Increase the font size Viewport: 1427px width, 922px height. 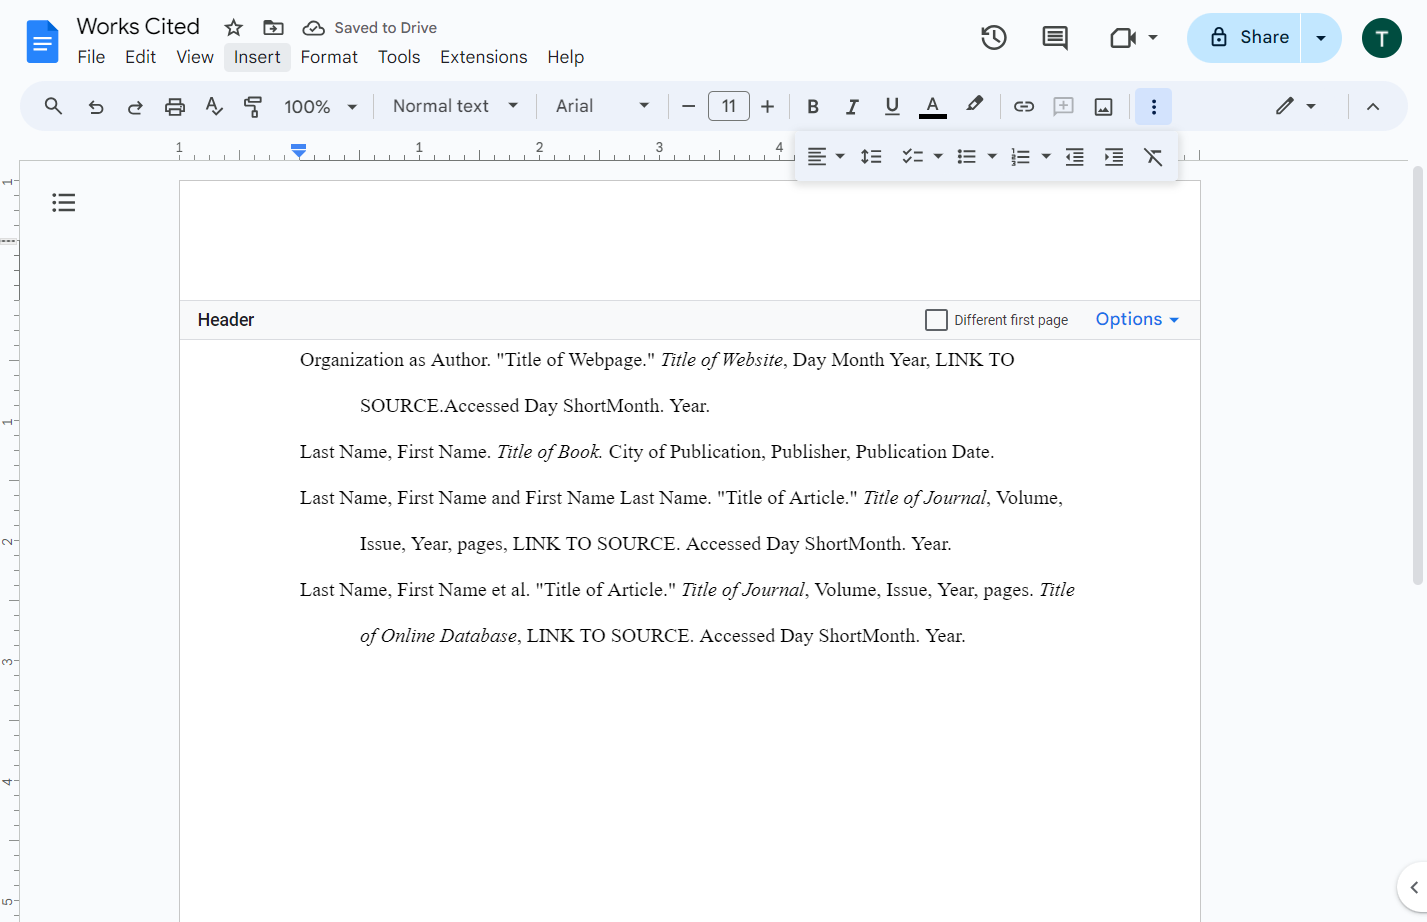767,106
